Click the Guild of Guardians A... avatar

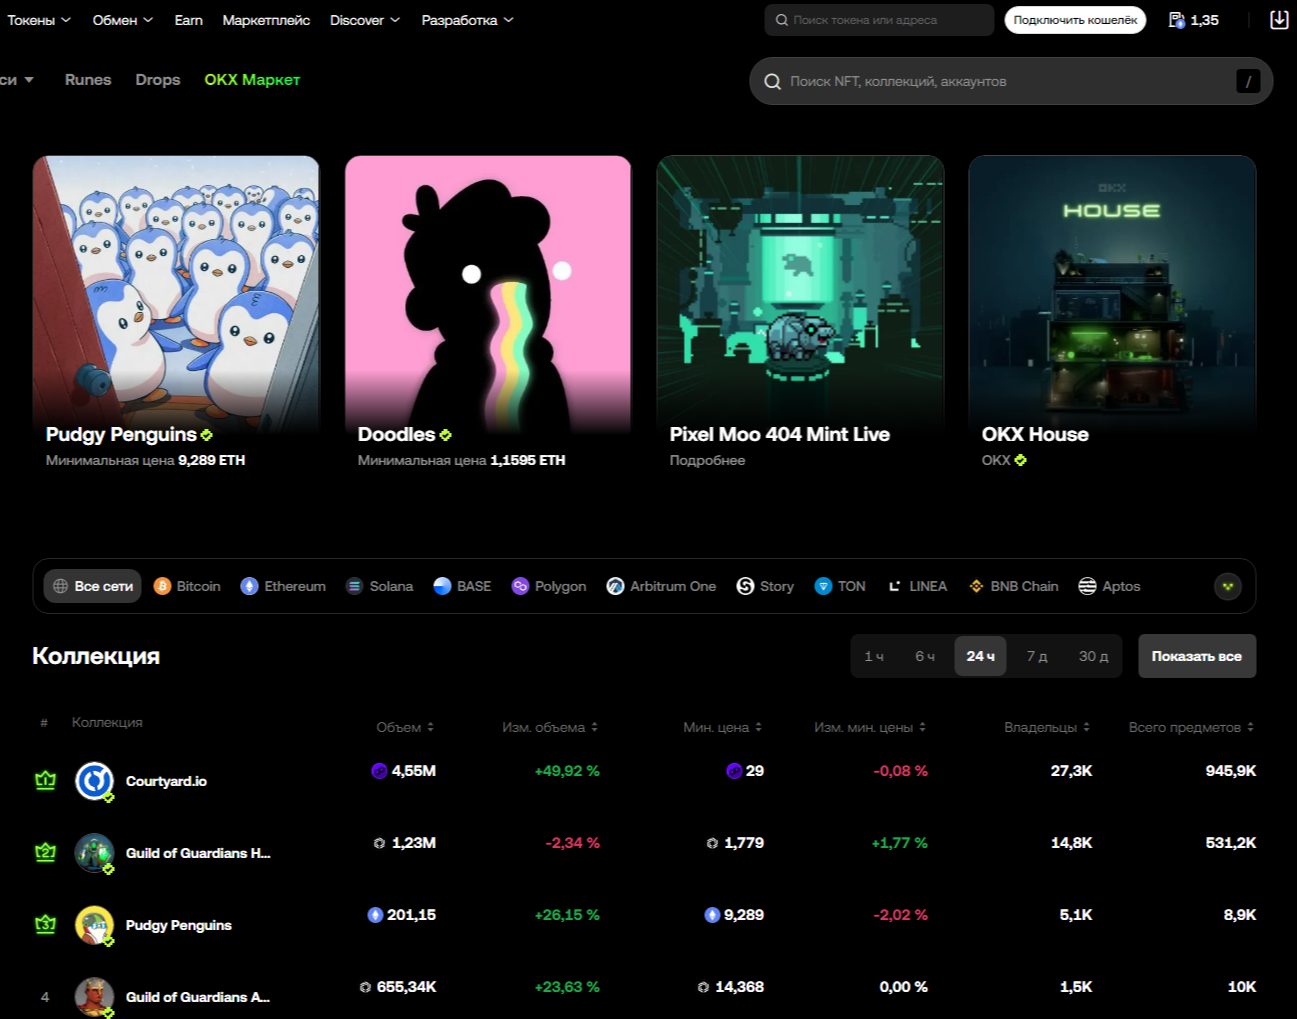coord(94,997)
